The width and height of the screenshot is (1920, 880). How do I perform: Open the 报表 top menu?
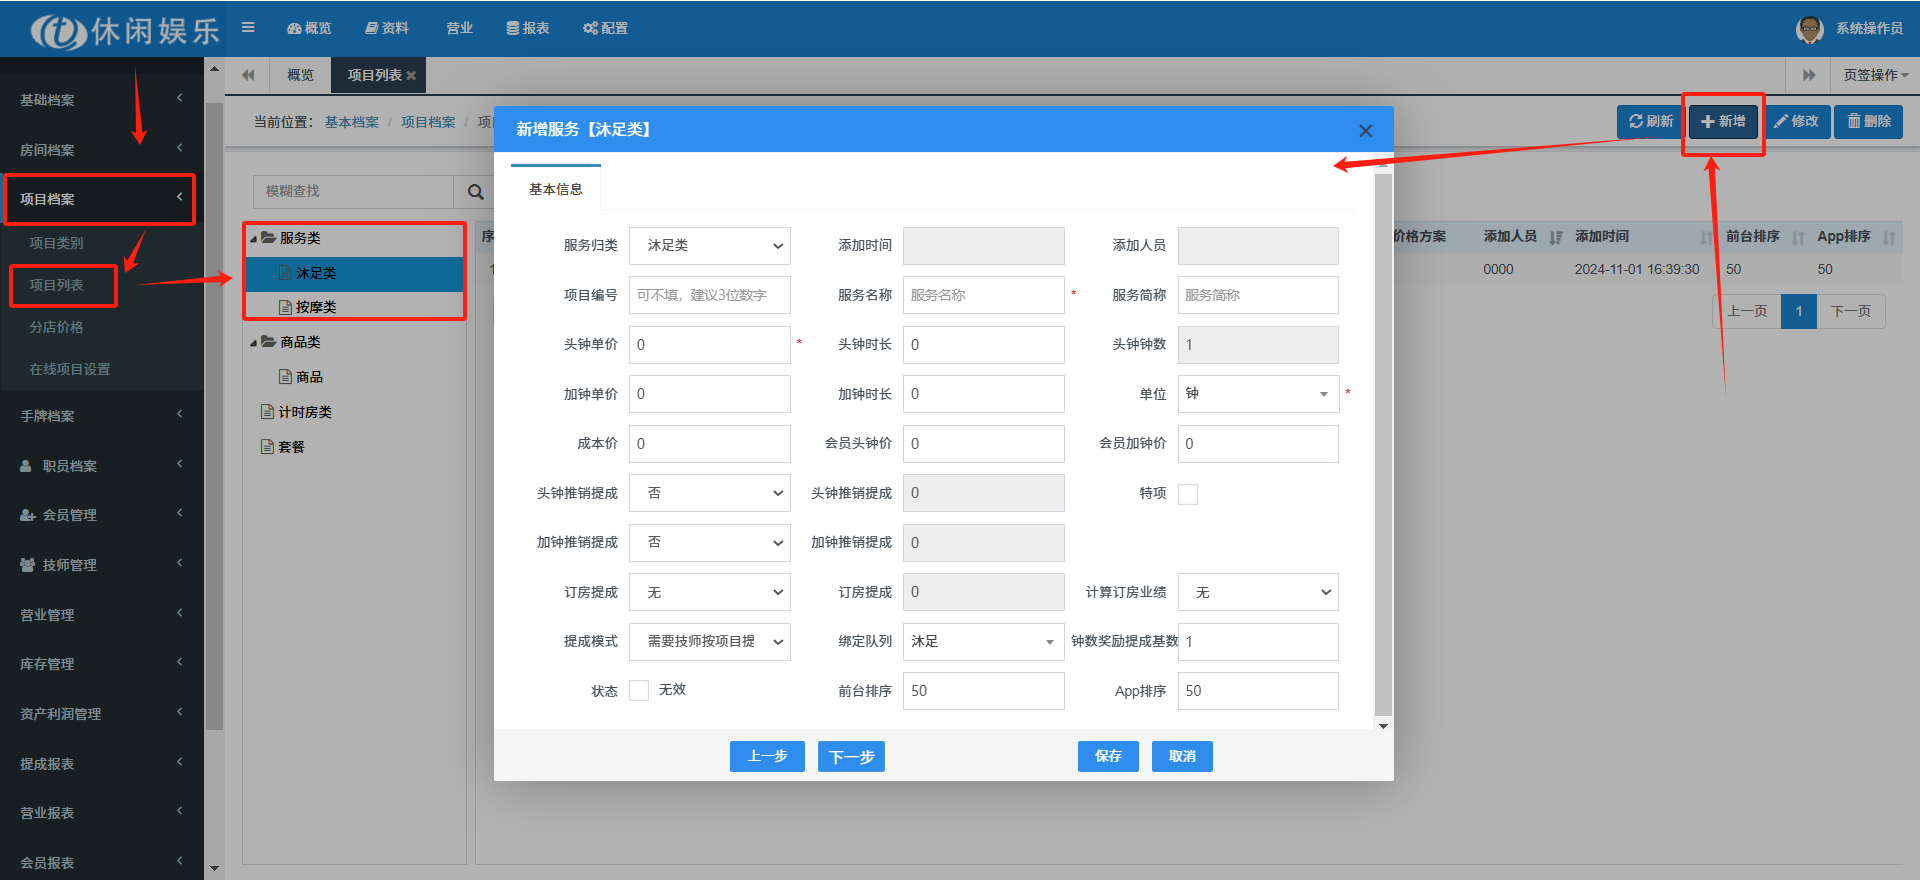[x=528, y=28]
